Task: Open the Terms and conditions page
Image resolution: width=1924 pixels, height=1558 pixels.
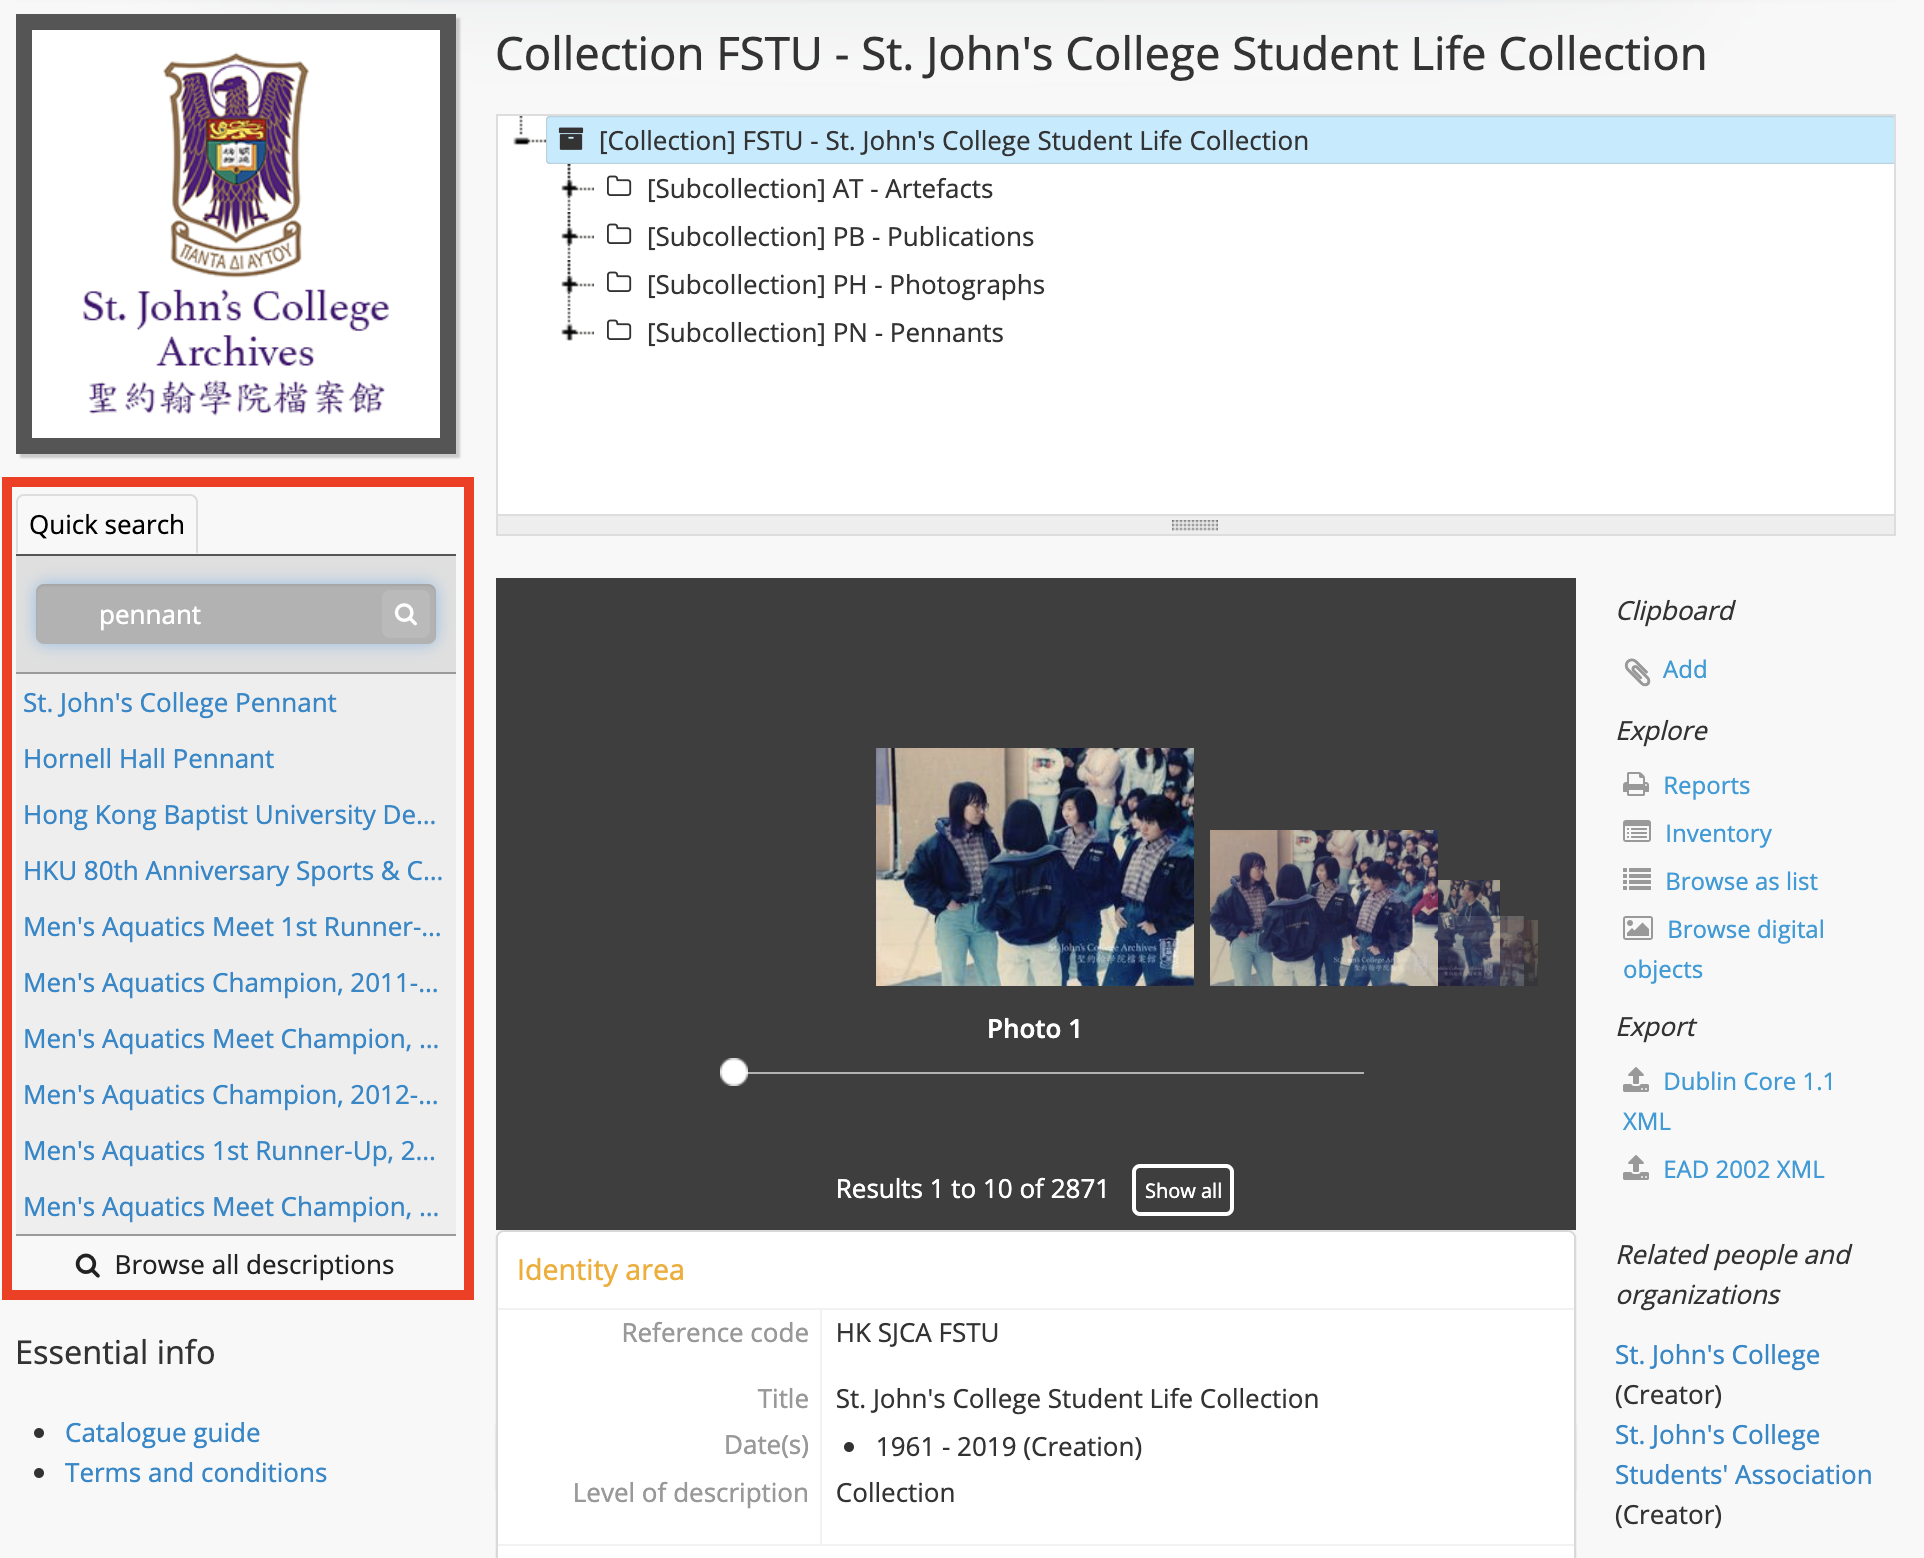Action: [195, 1472]
